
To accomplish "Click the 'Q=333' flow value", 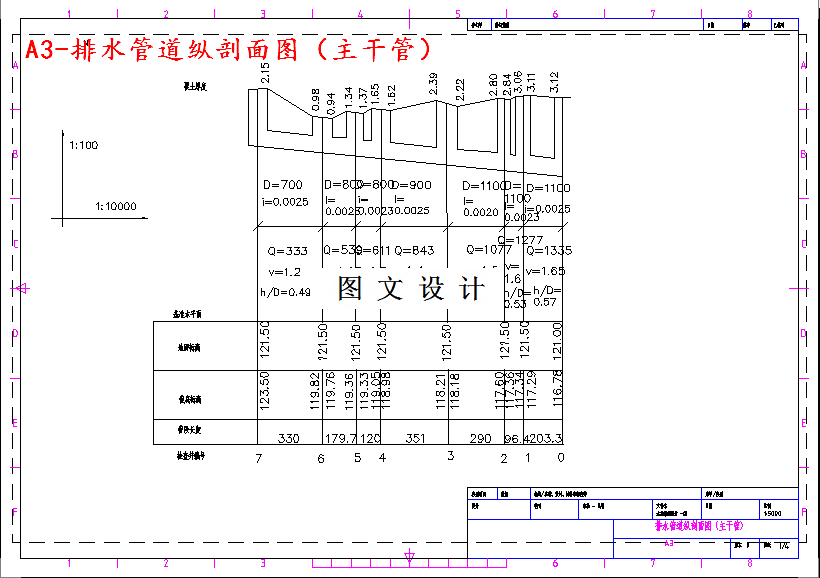I will (x=288, y=251).
